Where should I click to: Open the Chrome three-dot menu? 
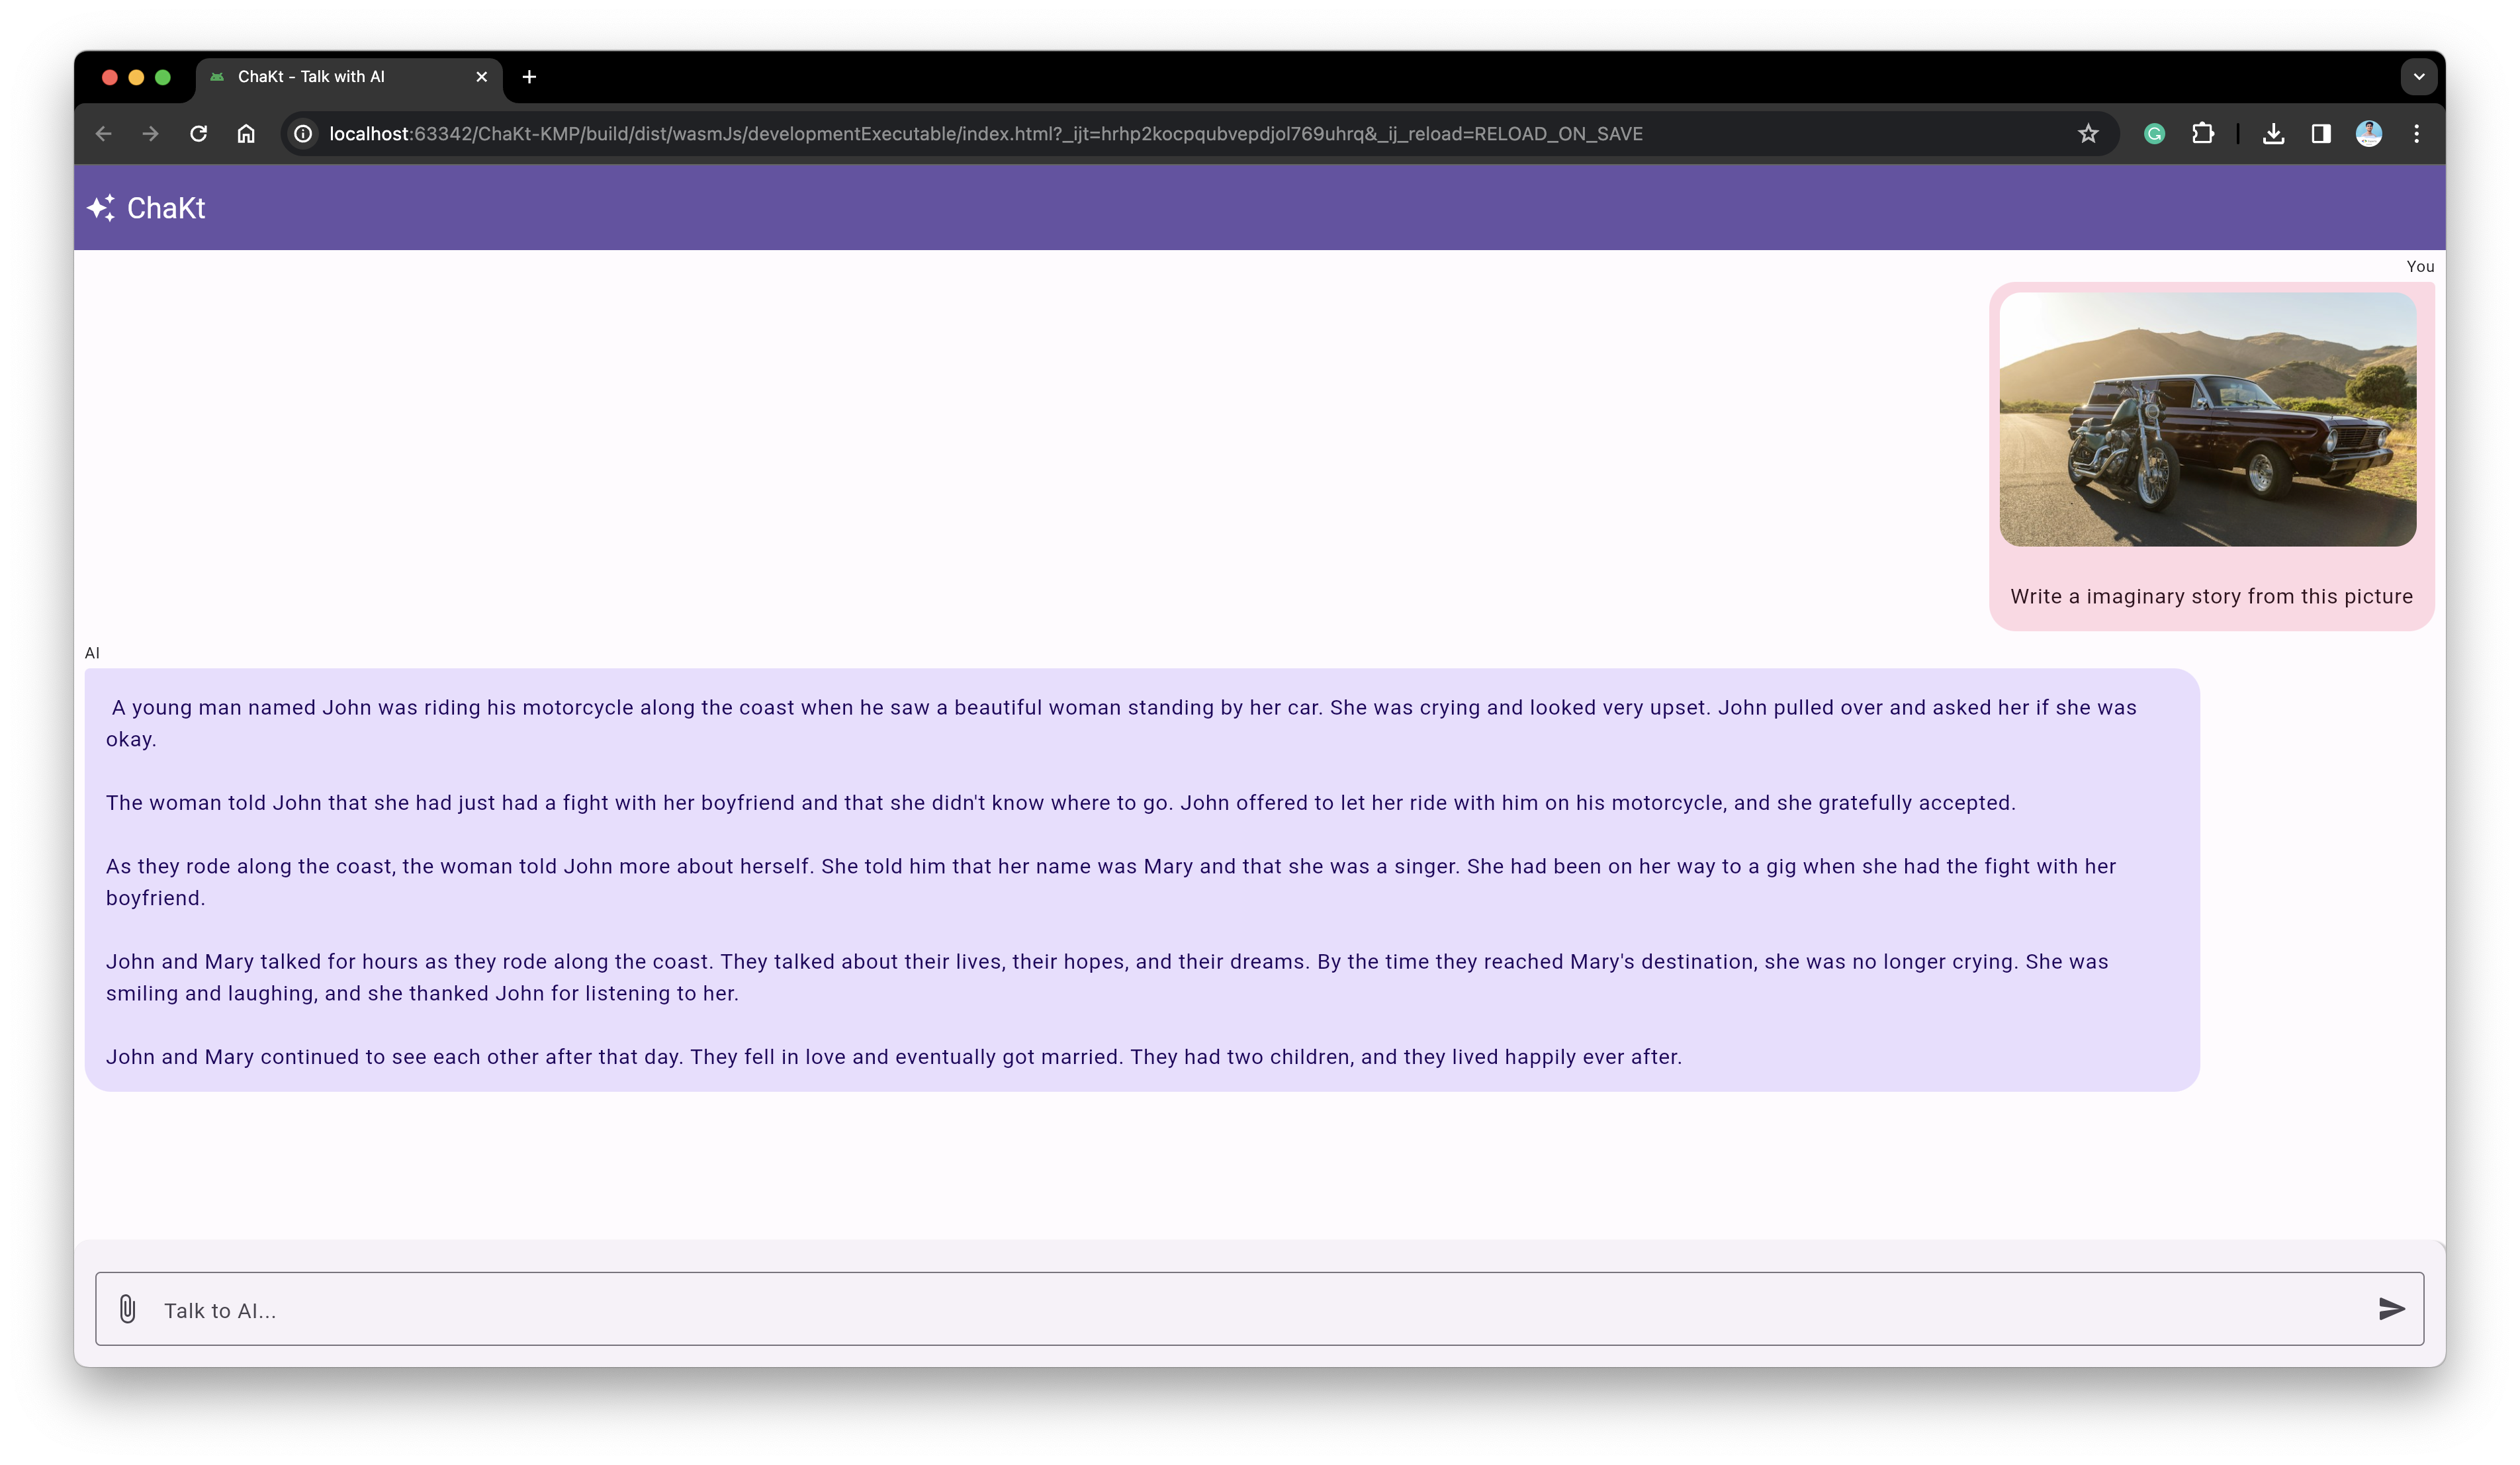[x=2417, y=134]
